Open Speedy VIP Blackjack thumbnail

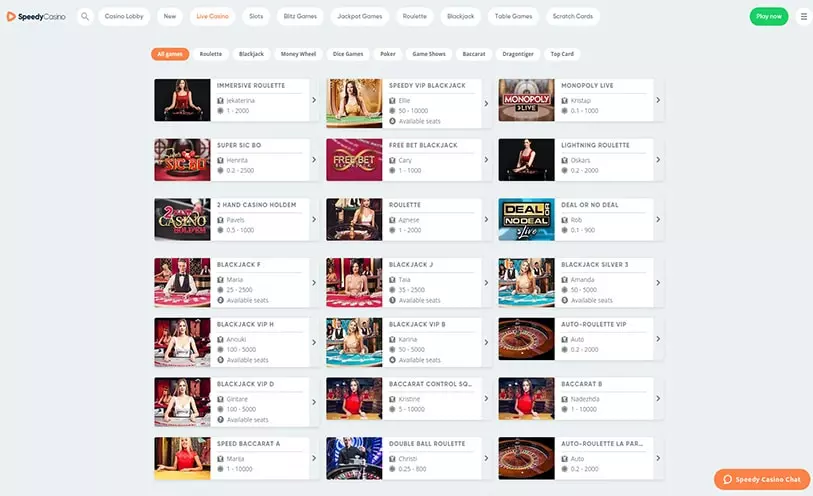[x=354, y=103]
